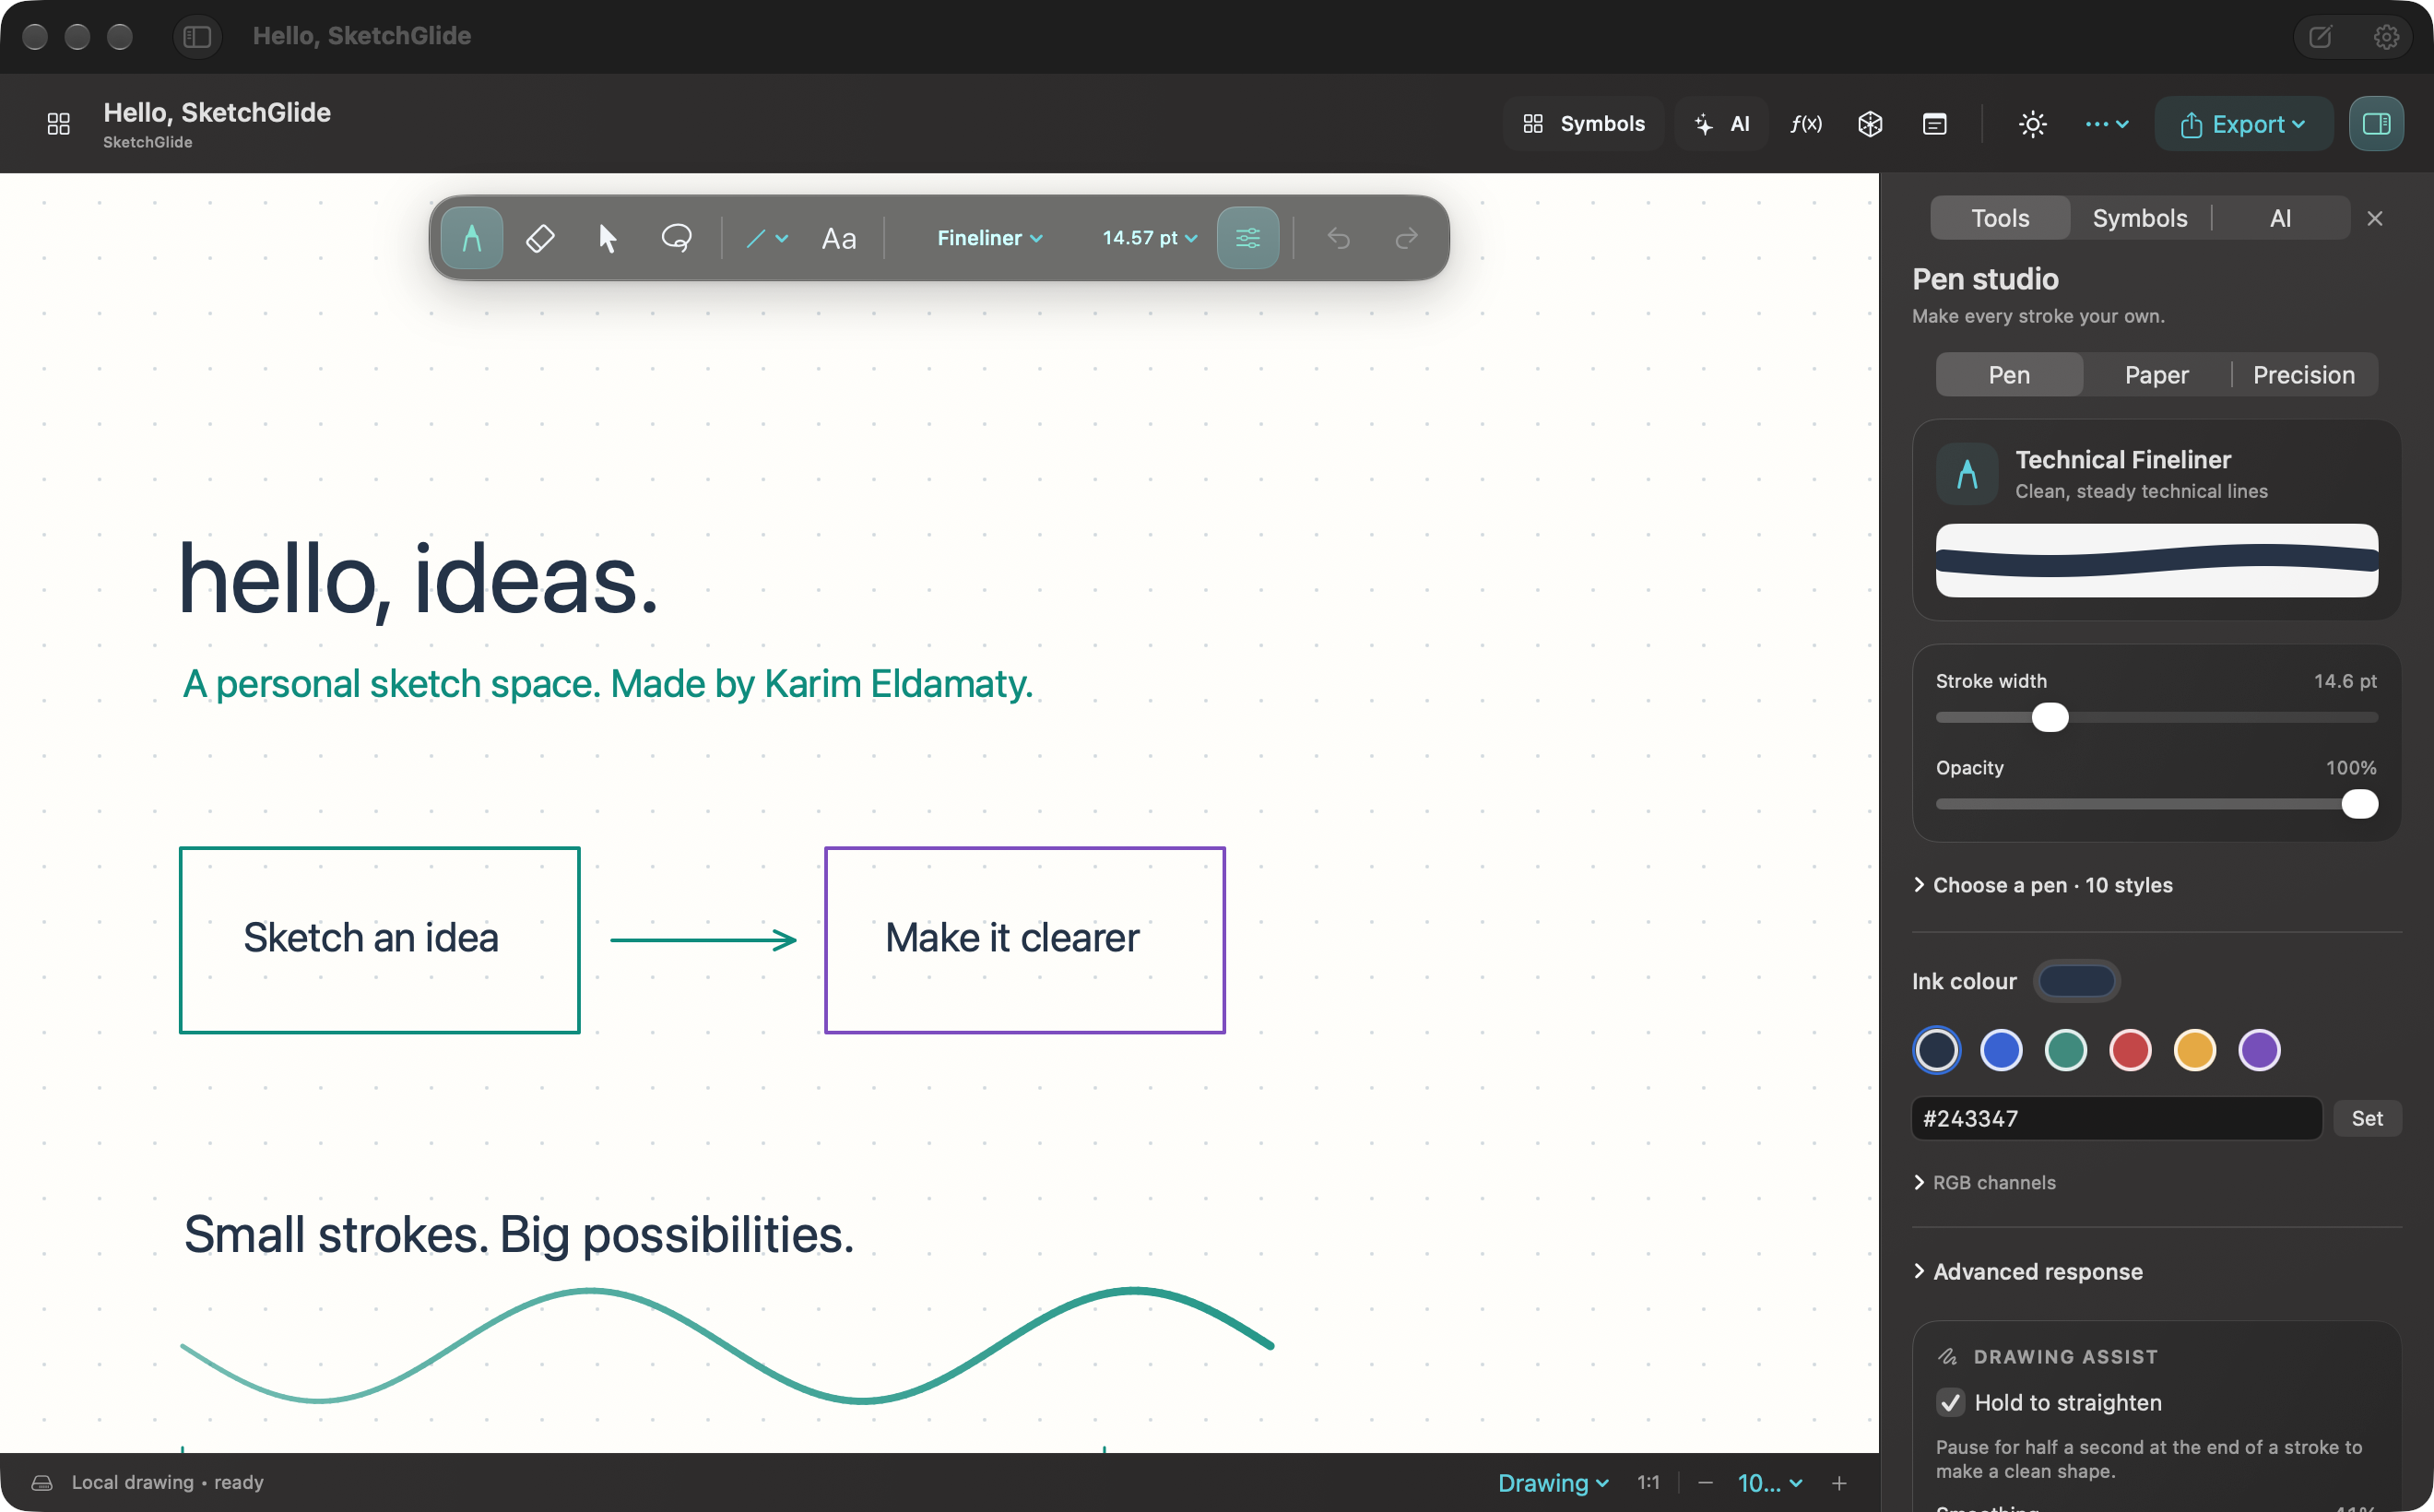This screenshot has width=2434, height=1512.
Task: Open the line shape dropdown
Action: point(767,238)
